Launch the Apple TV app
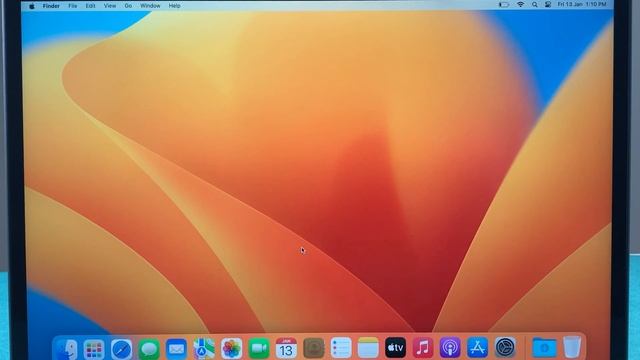Screen dimensions: 640x360 click(x=396, y=348)
